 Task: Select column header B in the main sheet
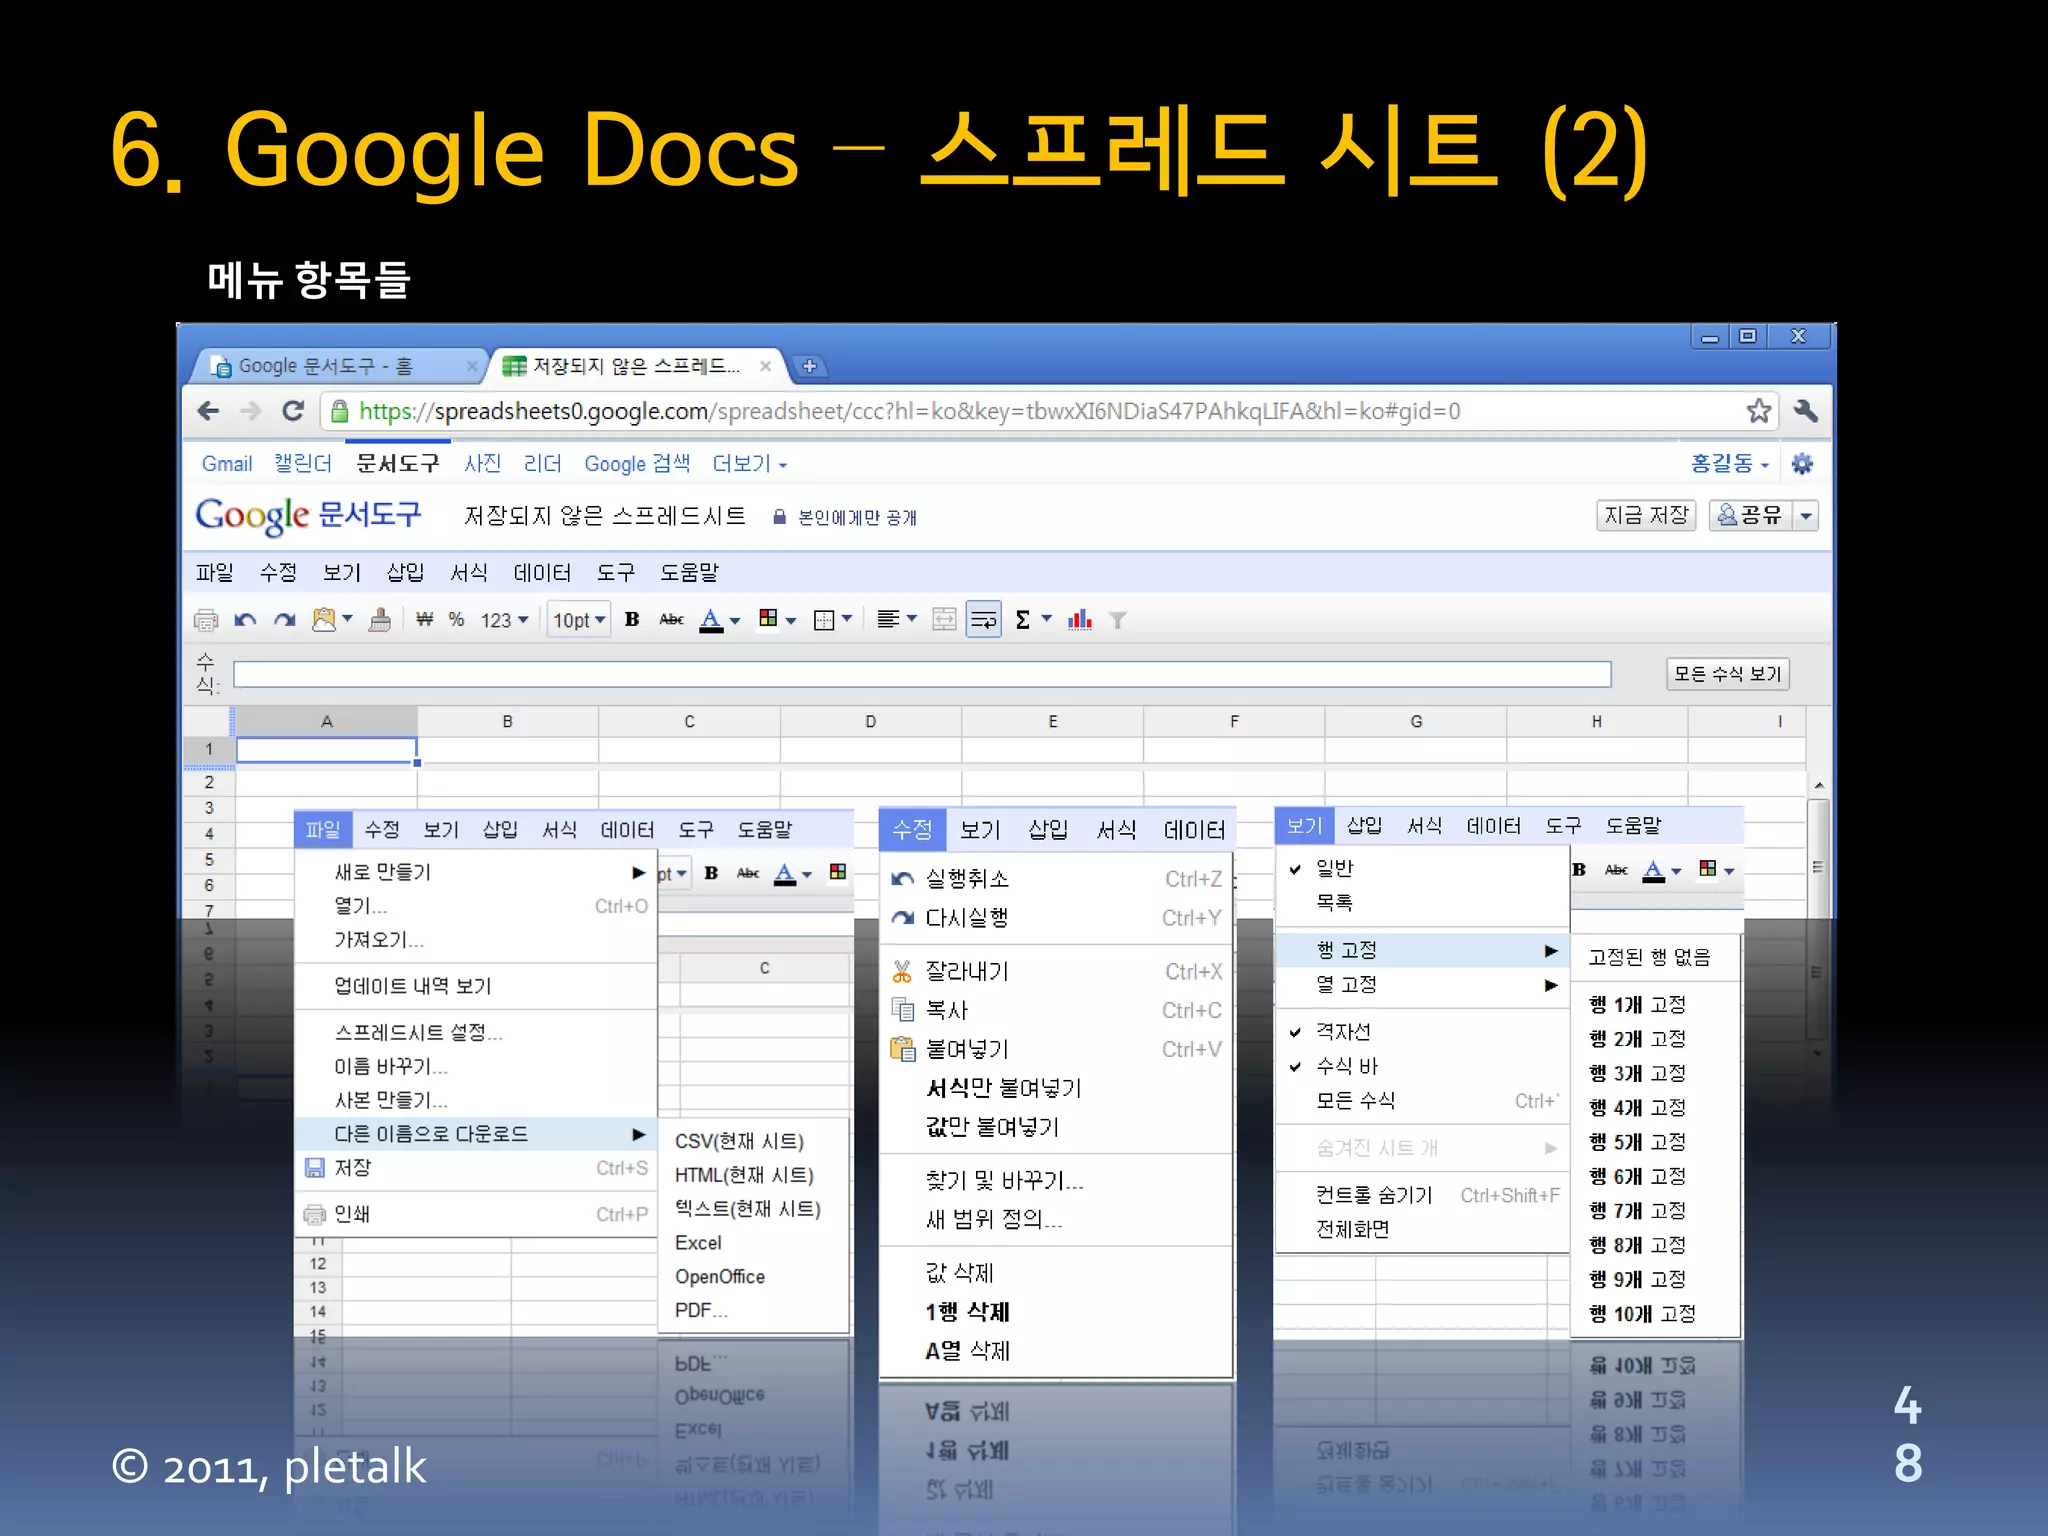[508, 721]
